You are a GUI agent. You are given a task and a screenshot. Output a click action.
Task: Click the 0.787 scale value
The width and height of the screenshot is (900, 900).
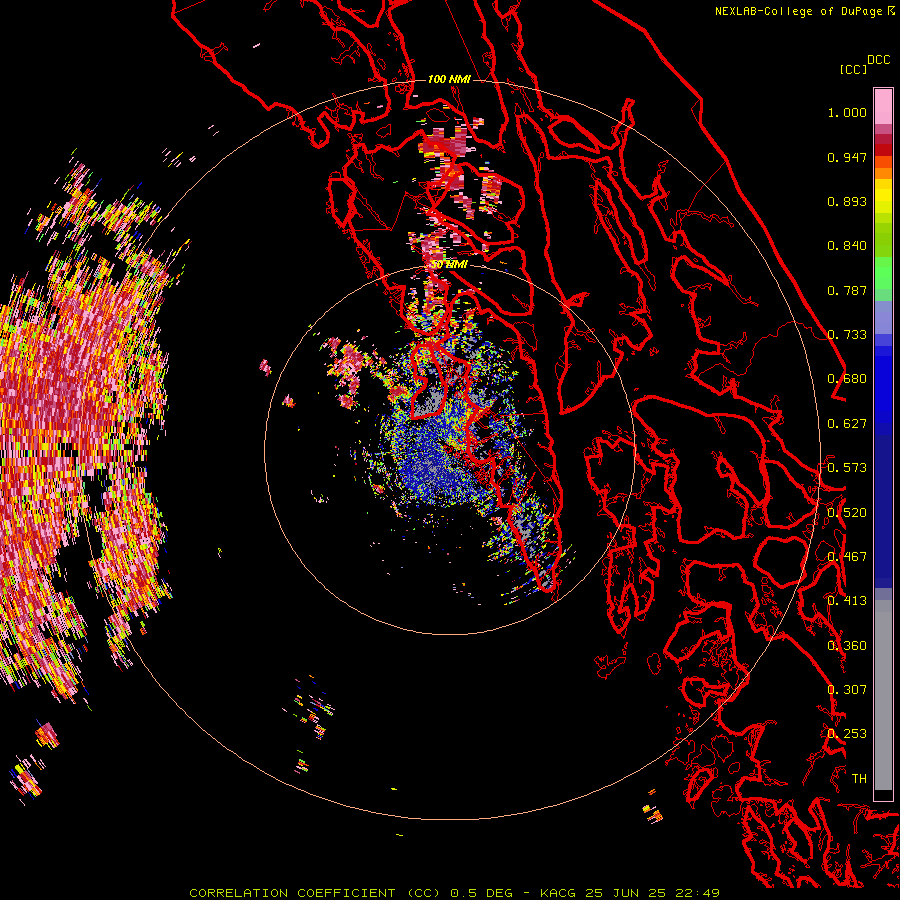coord(847,290)
